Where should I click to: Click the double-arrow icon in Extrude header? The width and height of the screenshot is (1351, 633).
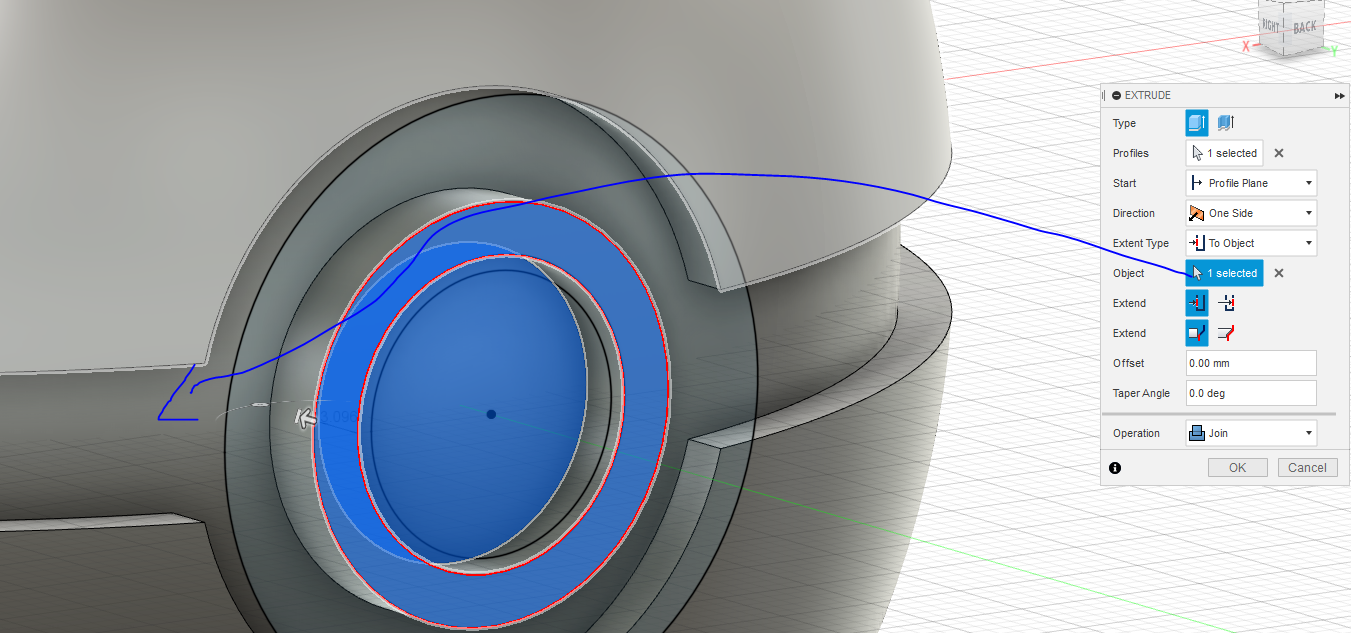click(x=1339, y=96)
